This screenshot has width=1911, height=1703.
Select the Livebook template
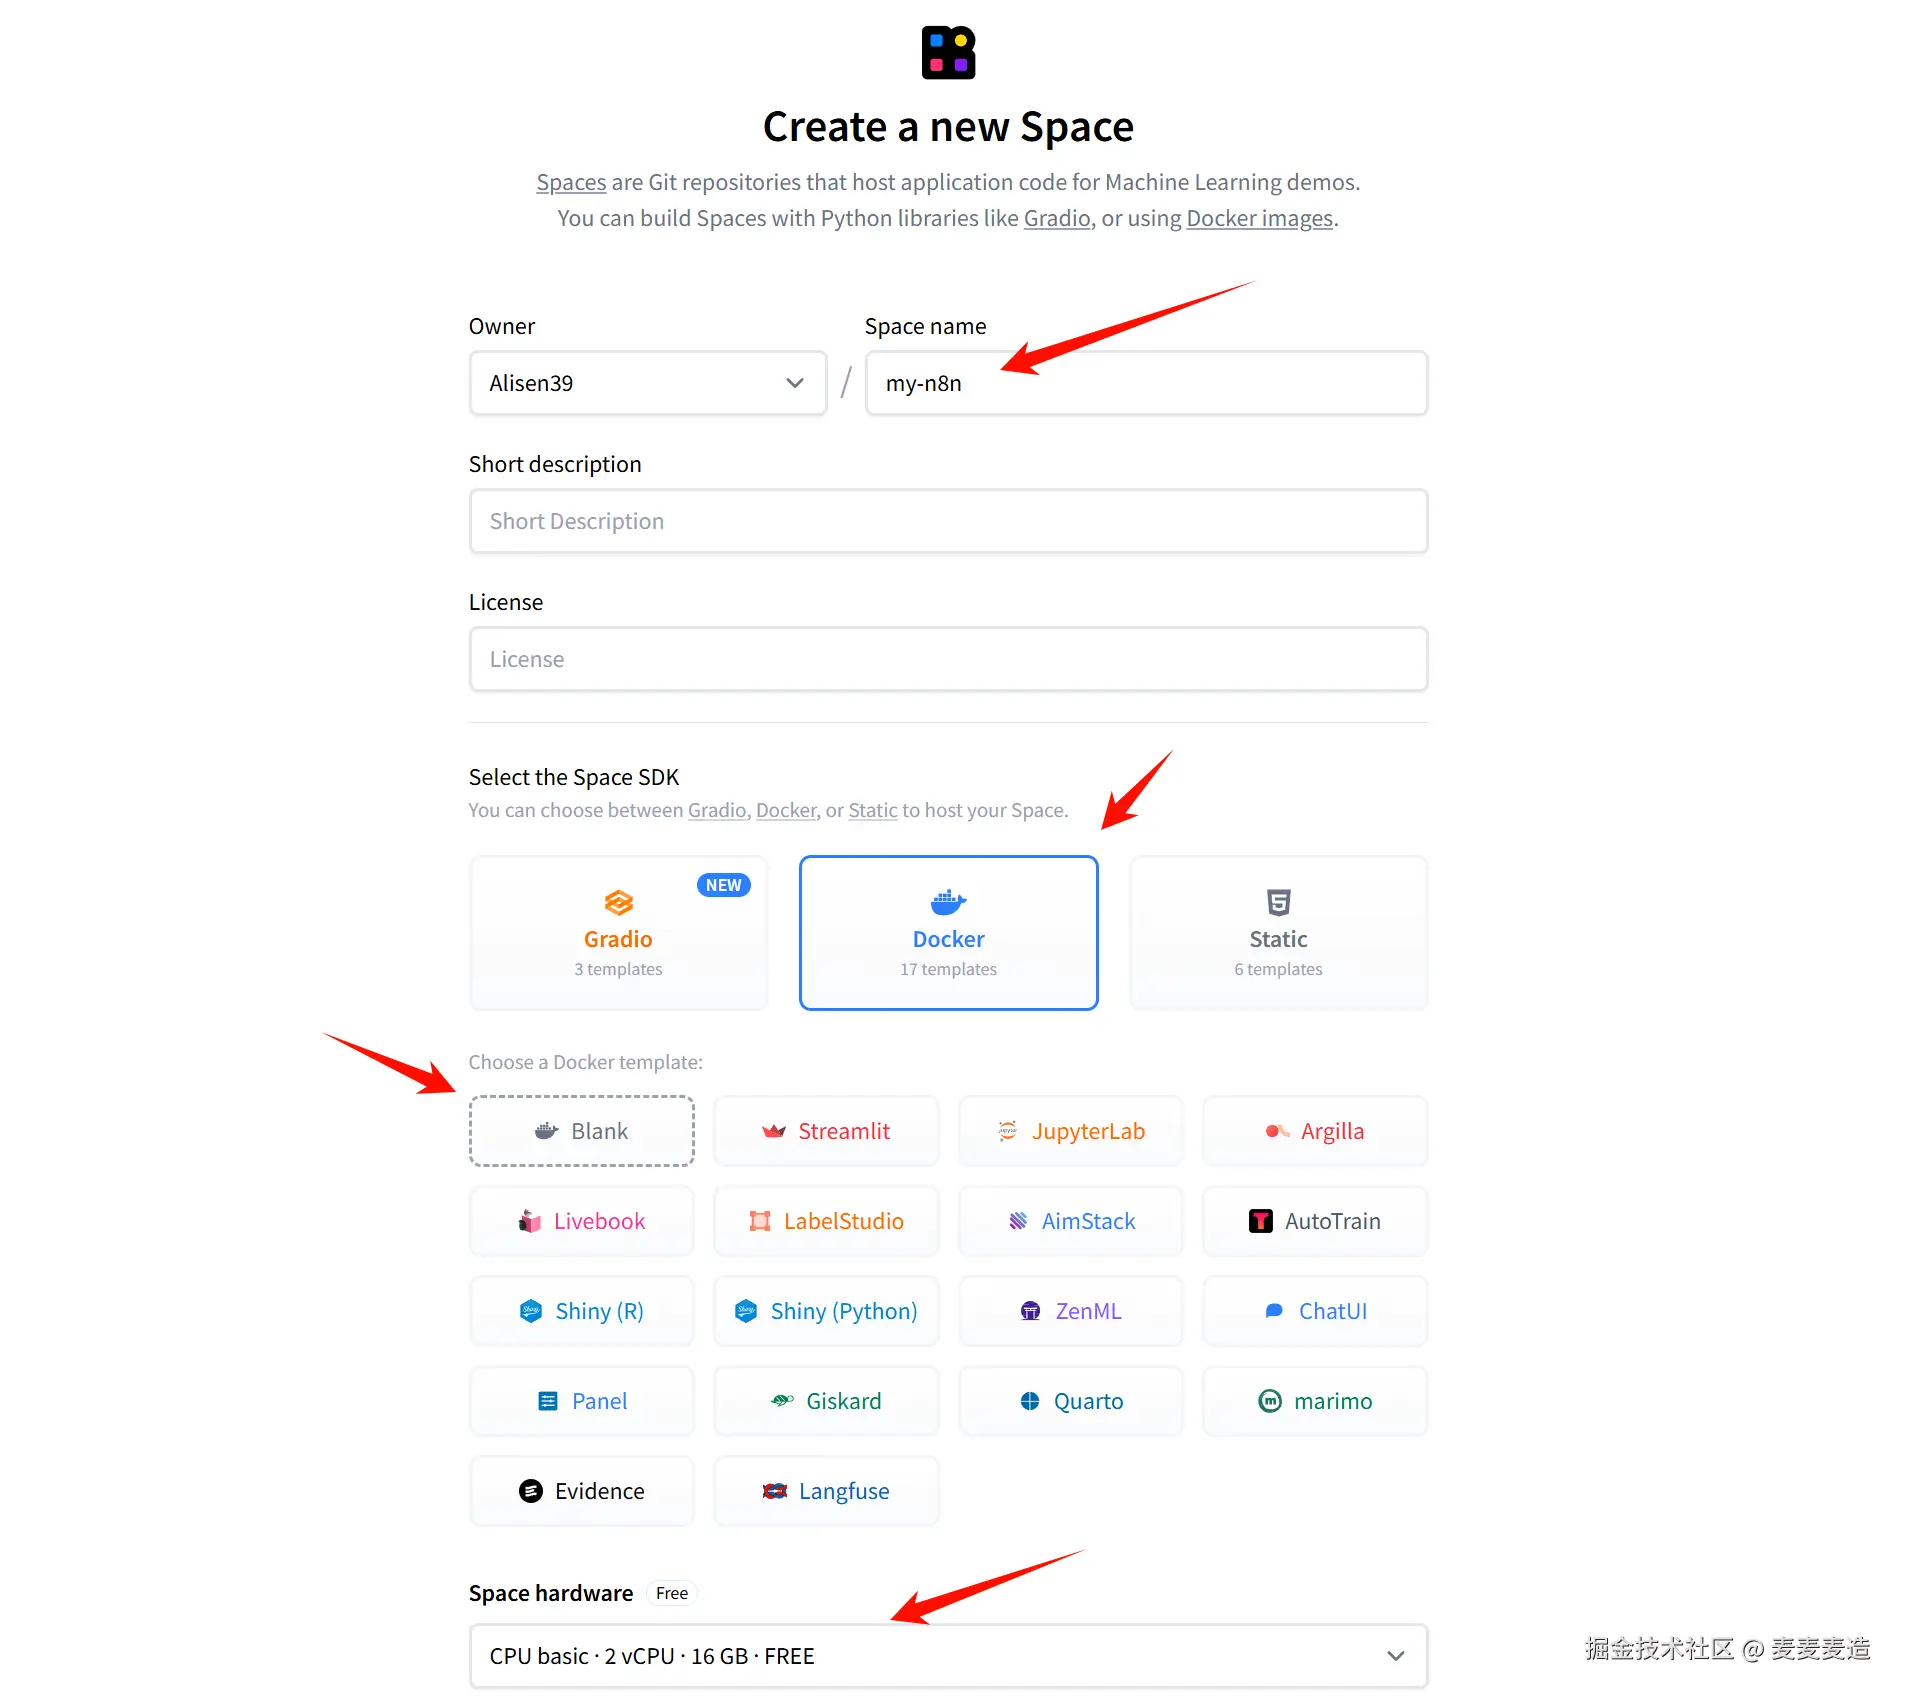(581, 1221)
